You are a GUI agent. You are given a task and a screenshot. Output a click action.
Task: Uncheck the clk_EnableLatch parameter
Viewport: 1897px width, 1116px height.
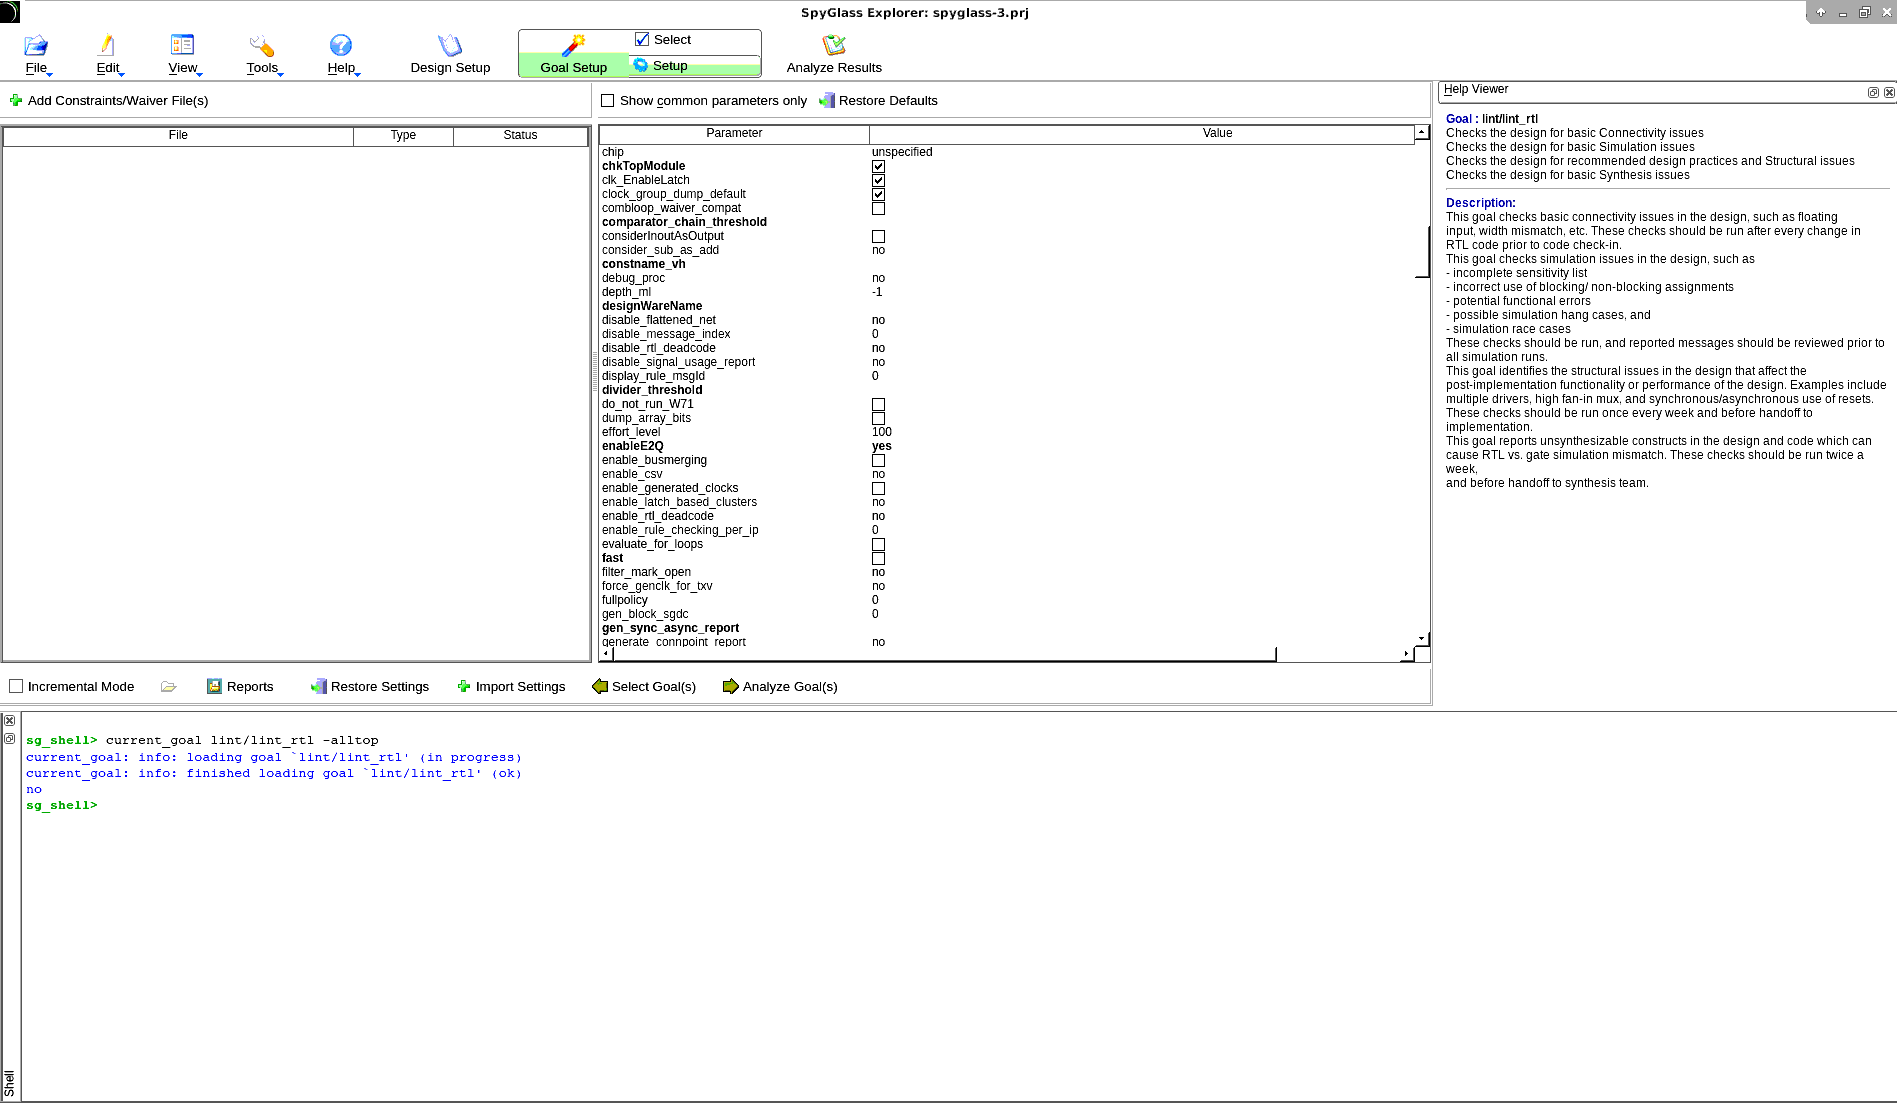point(878,180)
